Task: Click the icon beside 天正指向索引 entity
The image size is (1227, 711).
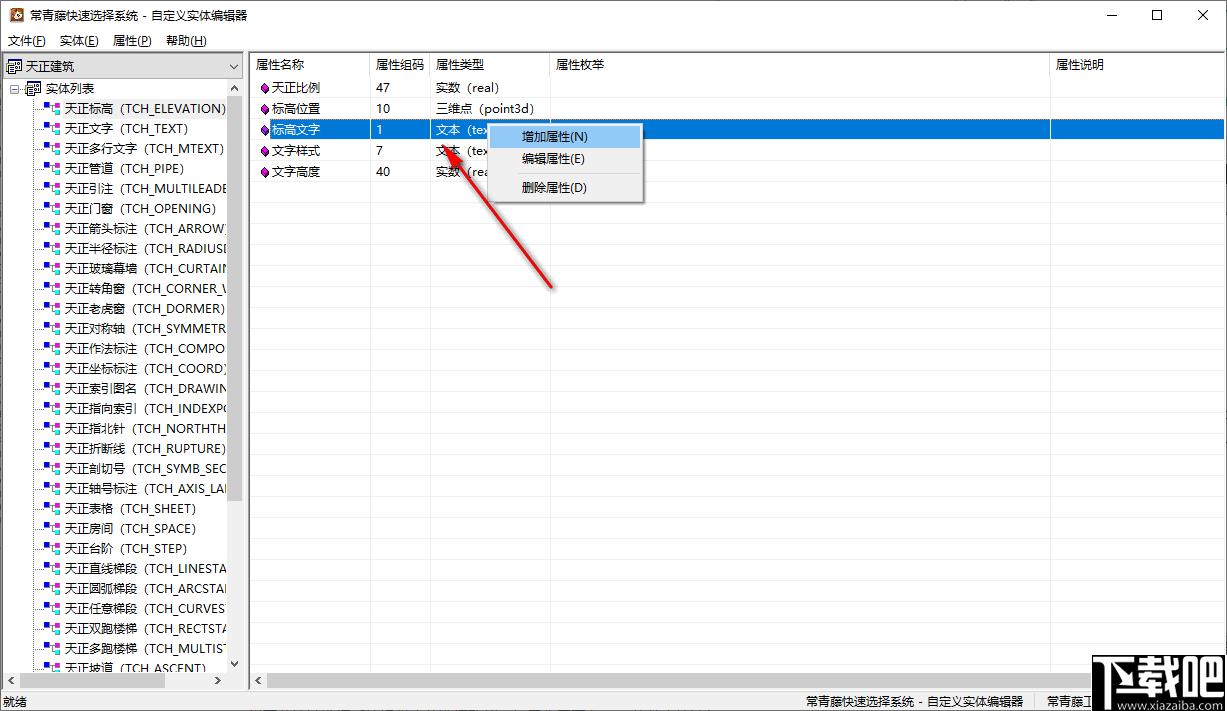Action: pos(52,408)
